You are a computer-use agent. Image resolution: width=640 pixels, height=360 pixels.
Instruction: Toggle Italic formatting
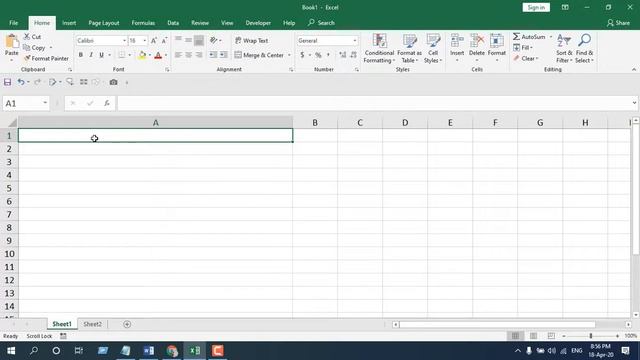91,55
